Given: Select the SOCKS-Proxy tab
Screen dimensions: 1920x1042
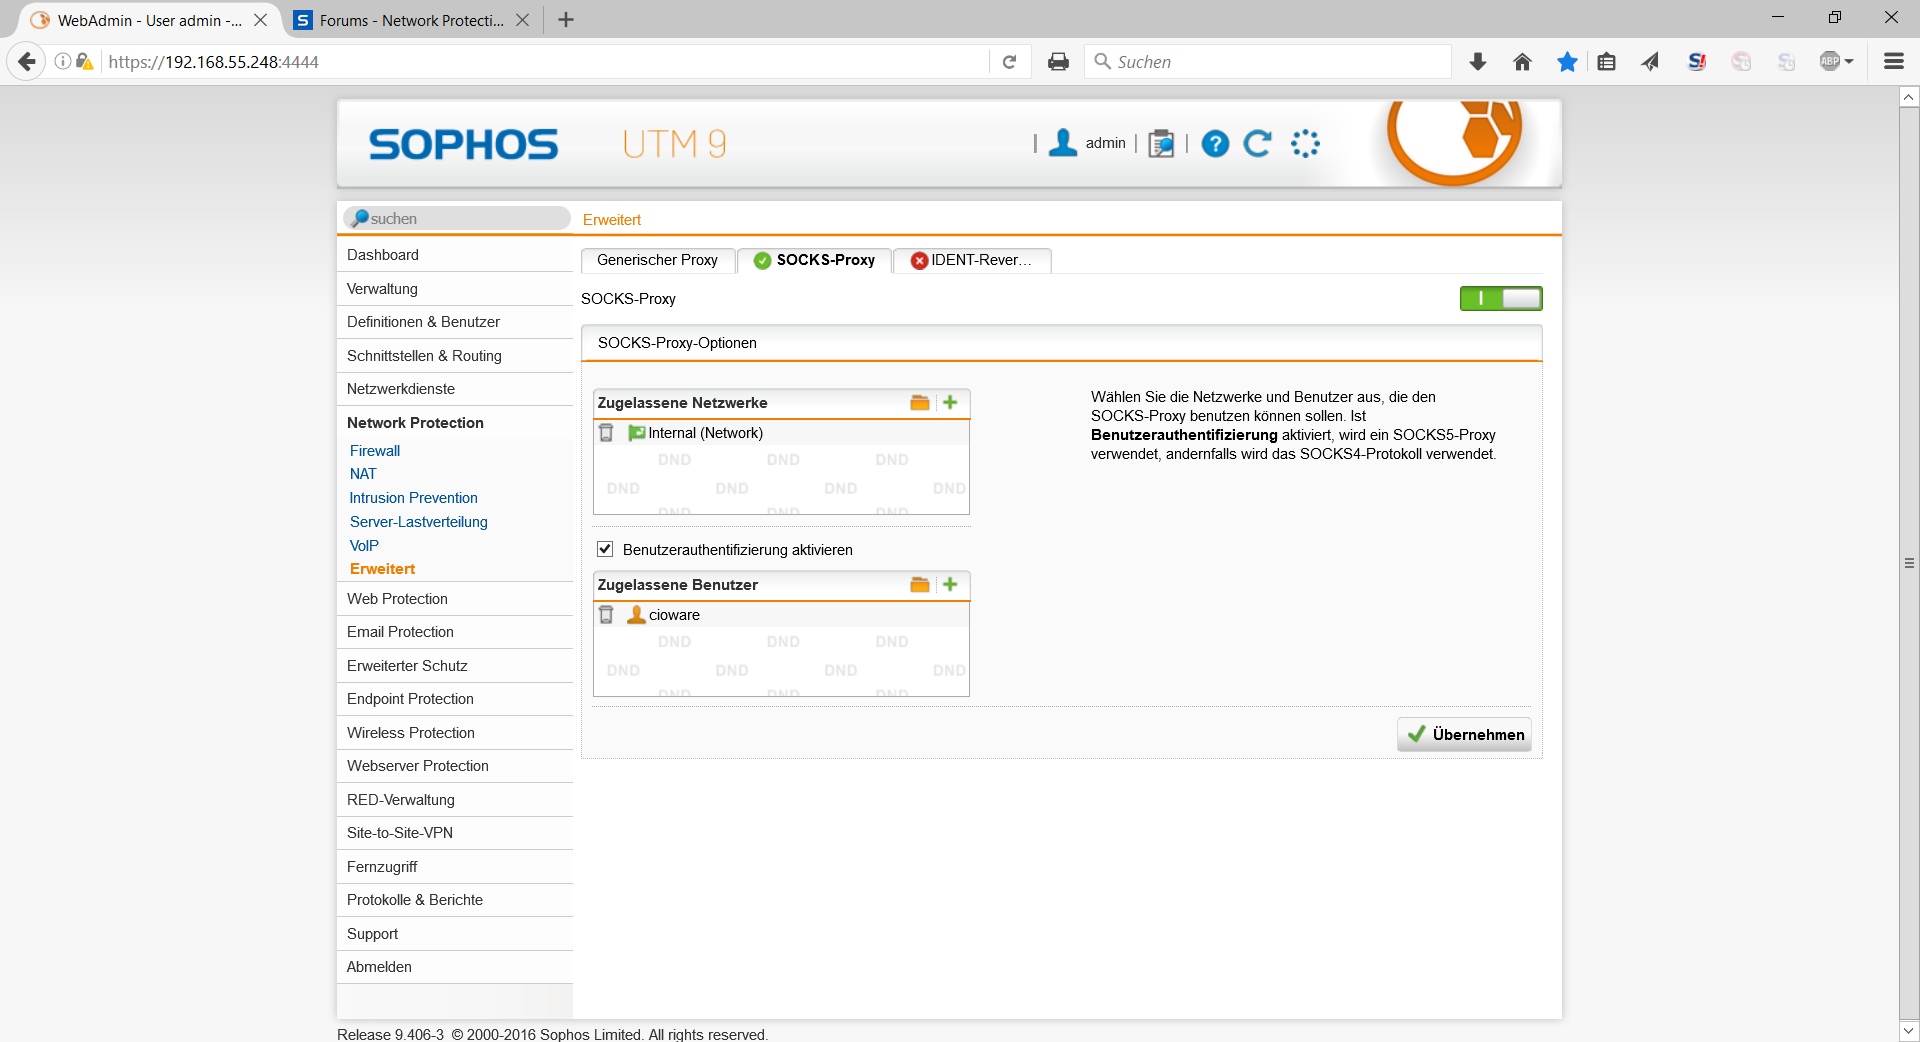Looking at the screenshot, I should (815, 260).
